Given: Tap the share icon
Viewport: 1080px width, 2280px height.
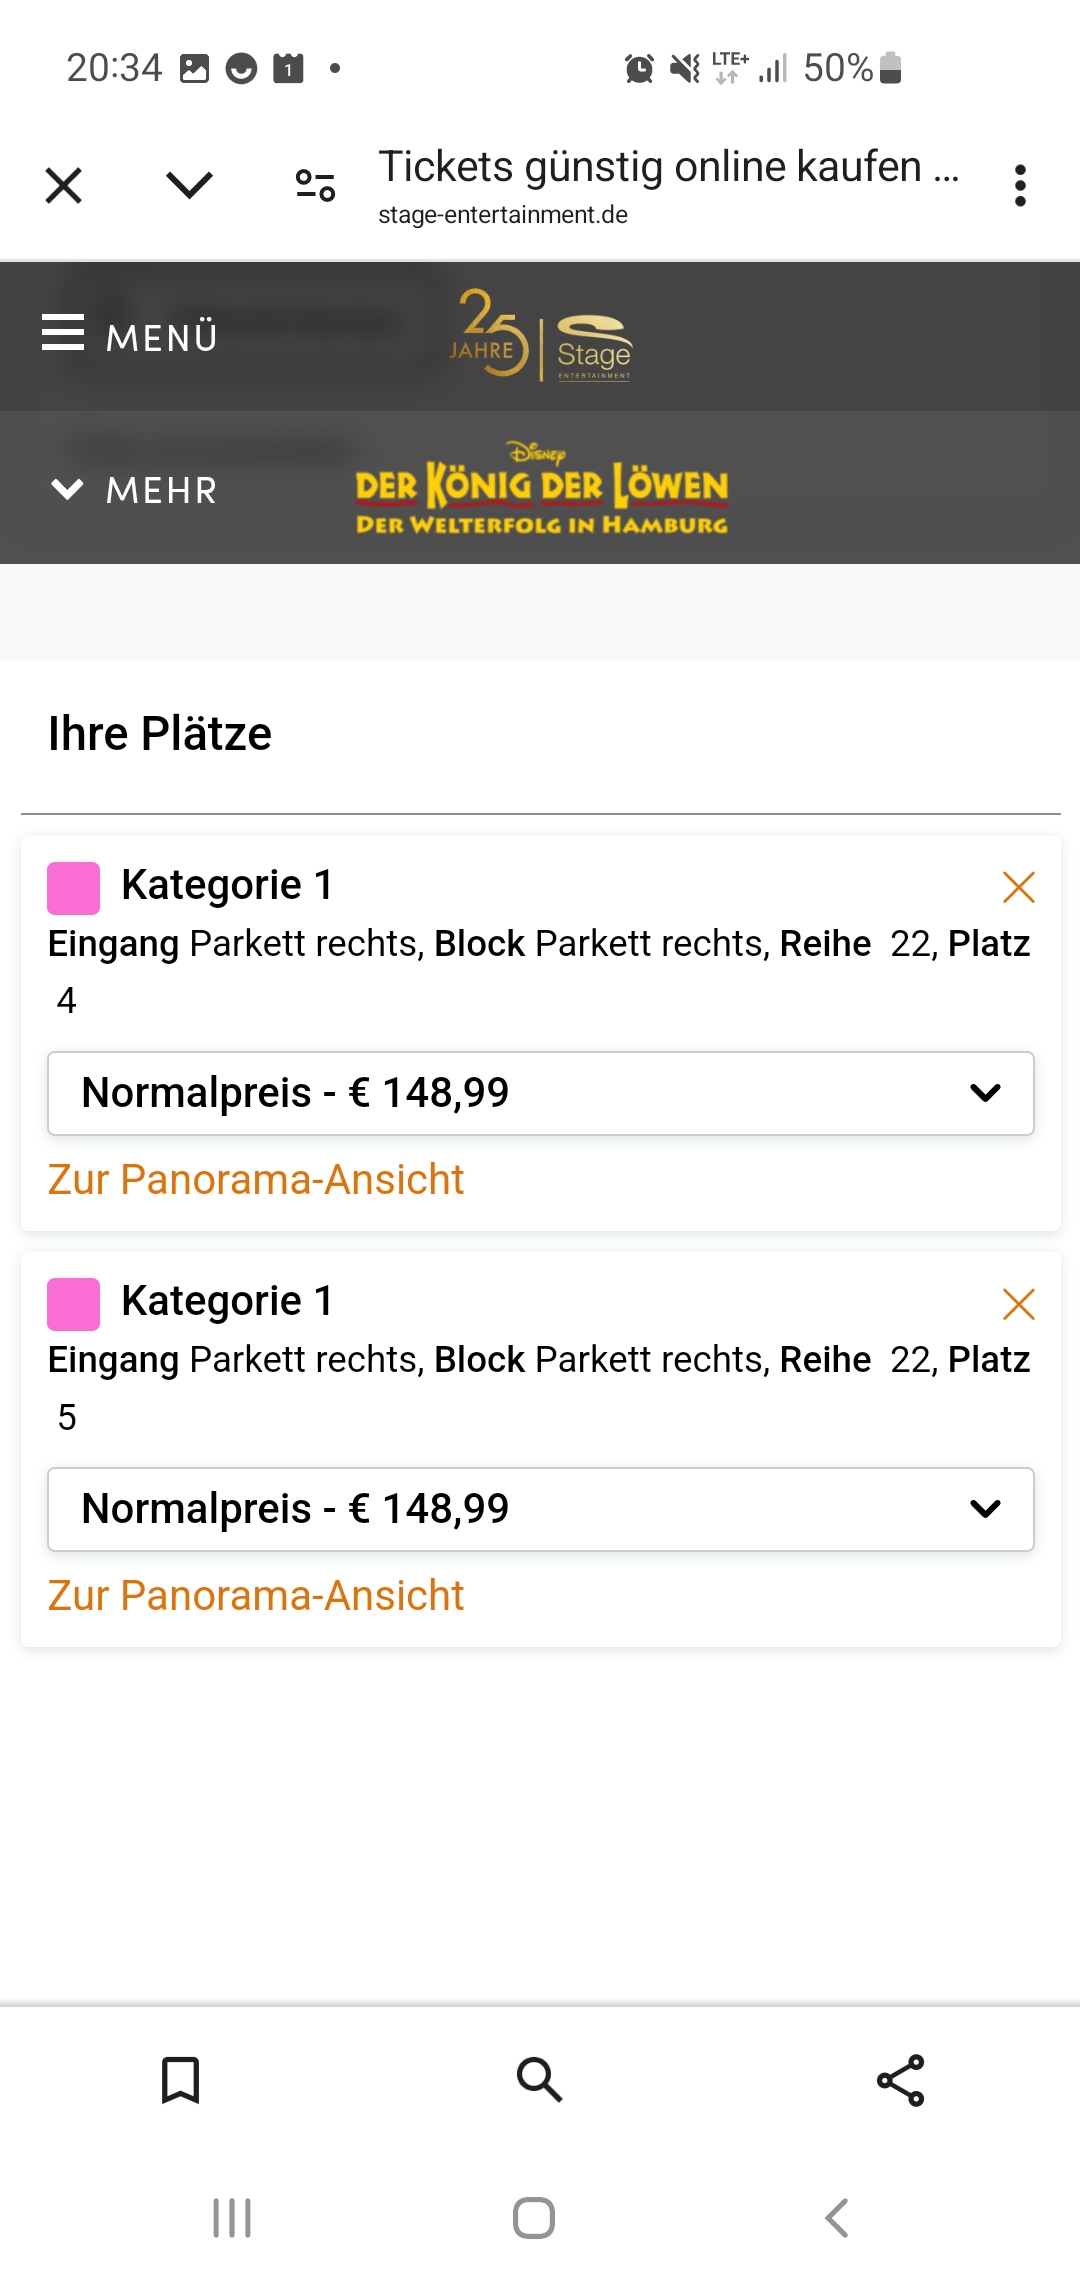Looking at the screenshot, I should point(900,2081).
